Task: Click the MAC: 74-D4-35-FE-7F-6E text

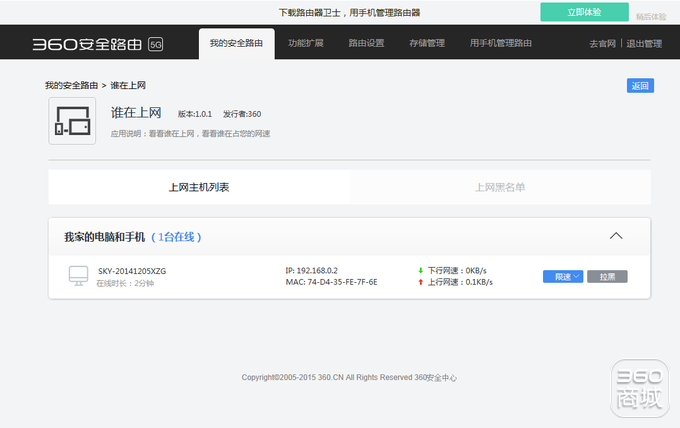Action: (331, 282)
